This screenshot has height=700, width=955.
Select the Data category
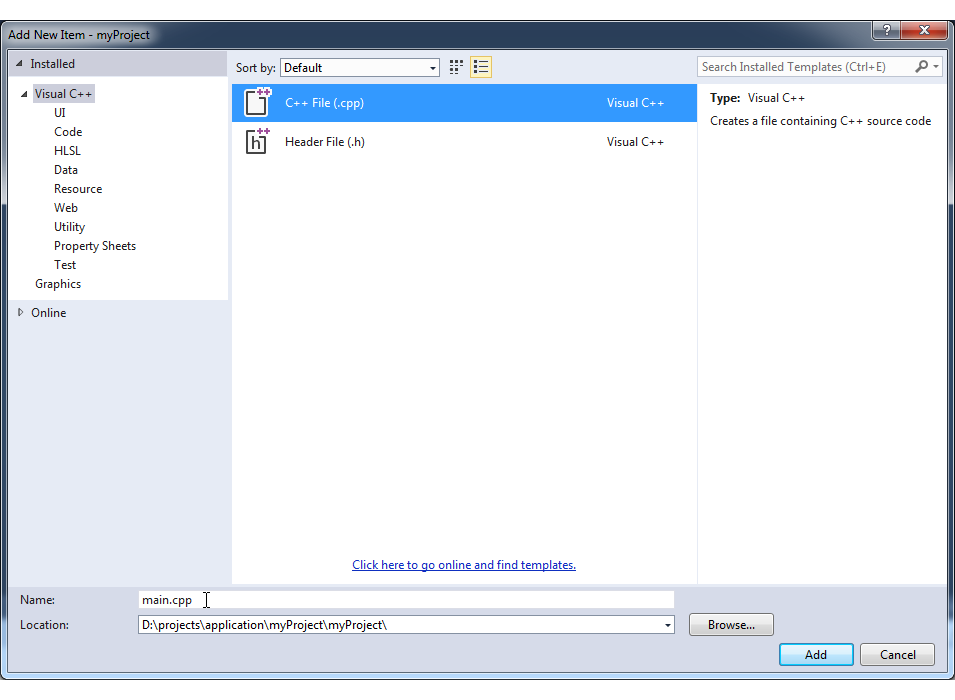(66, 170)
